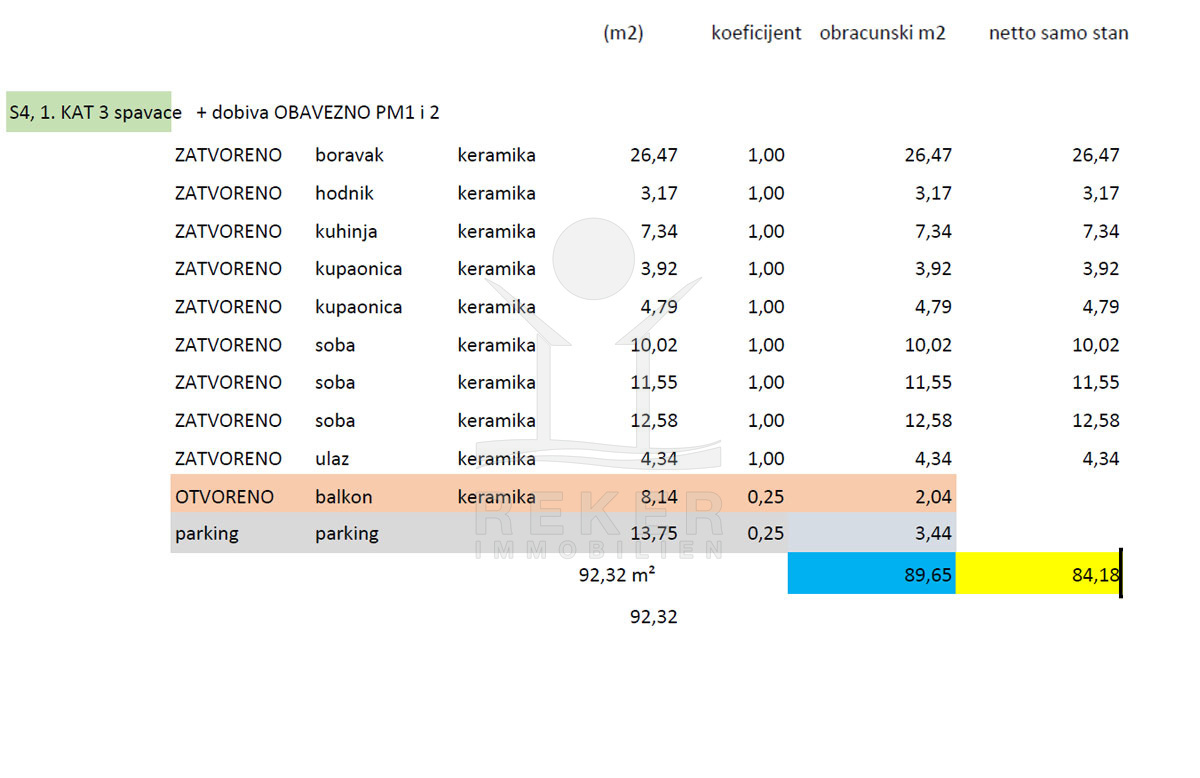Select the netto samo stan header
This screenshot has width=1200, height=778.
click(x=1058, y=33)
